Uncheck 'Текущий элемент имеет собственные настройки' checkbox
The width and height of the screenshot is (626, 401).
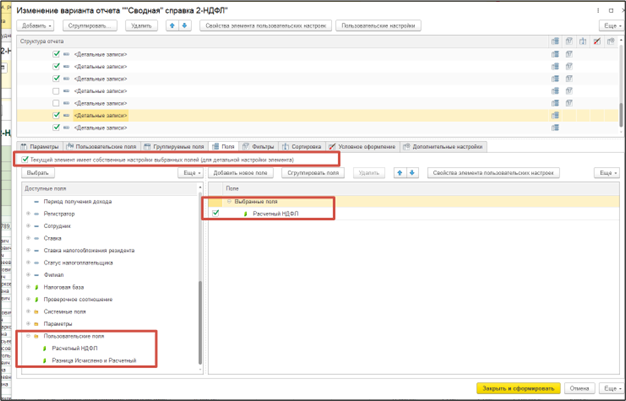click(26, 159)
